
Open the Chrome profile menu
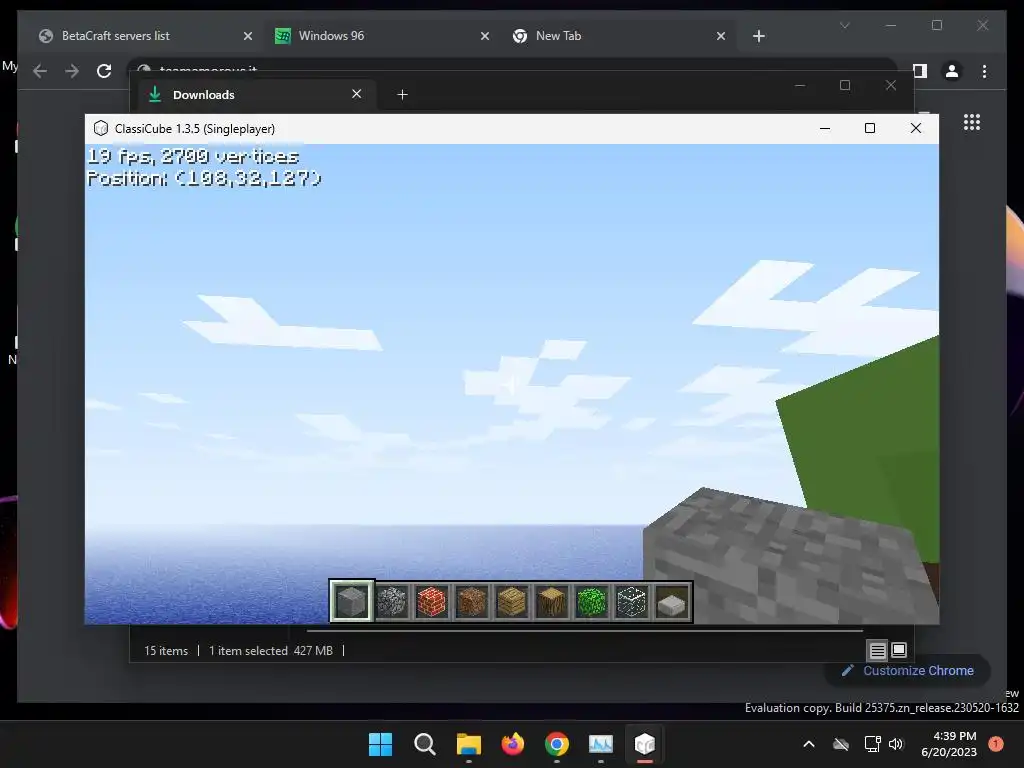tap(952, 71)
